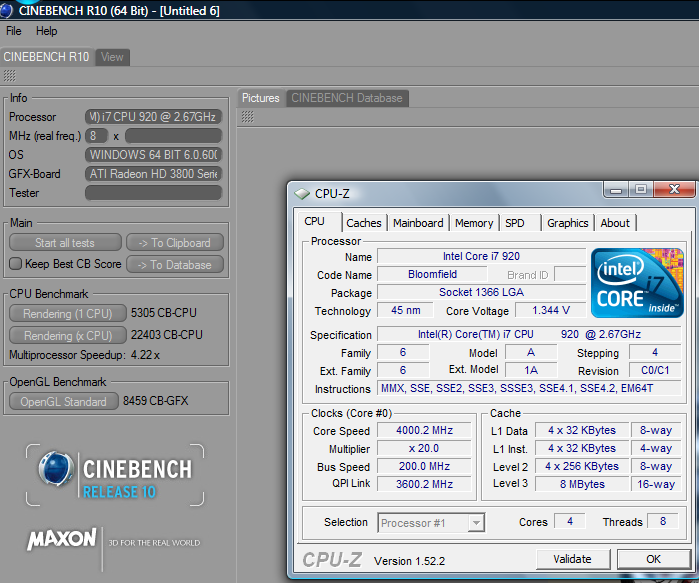Select the Pictures tab
Screen dimensions: 699x583
click(x=260, y=98)
